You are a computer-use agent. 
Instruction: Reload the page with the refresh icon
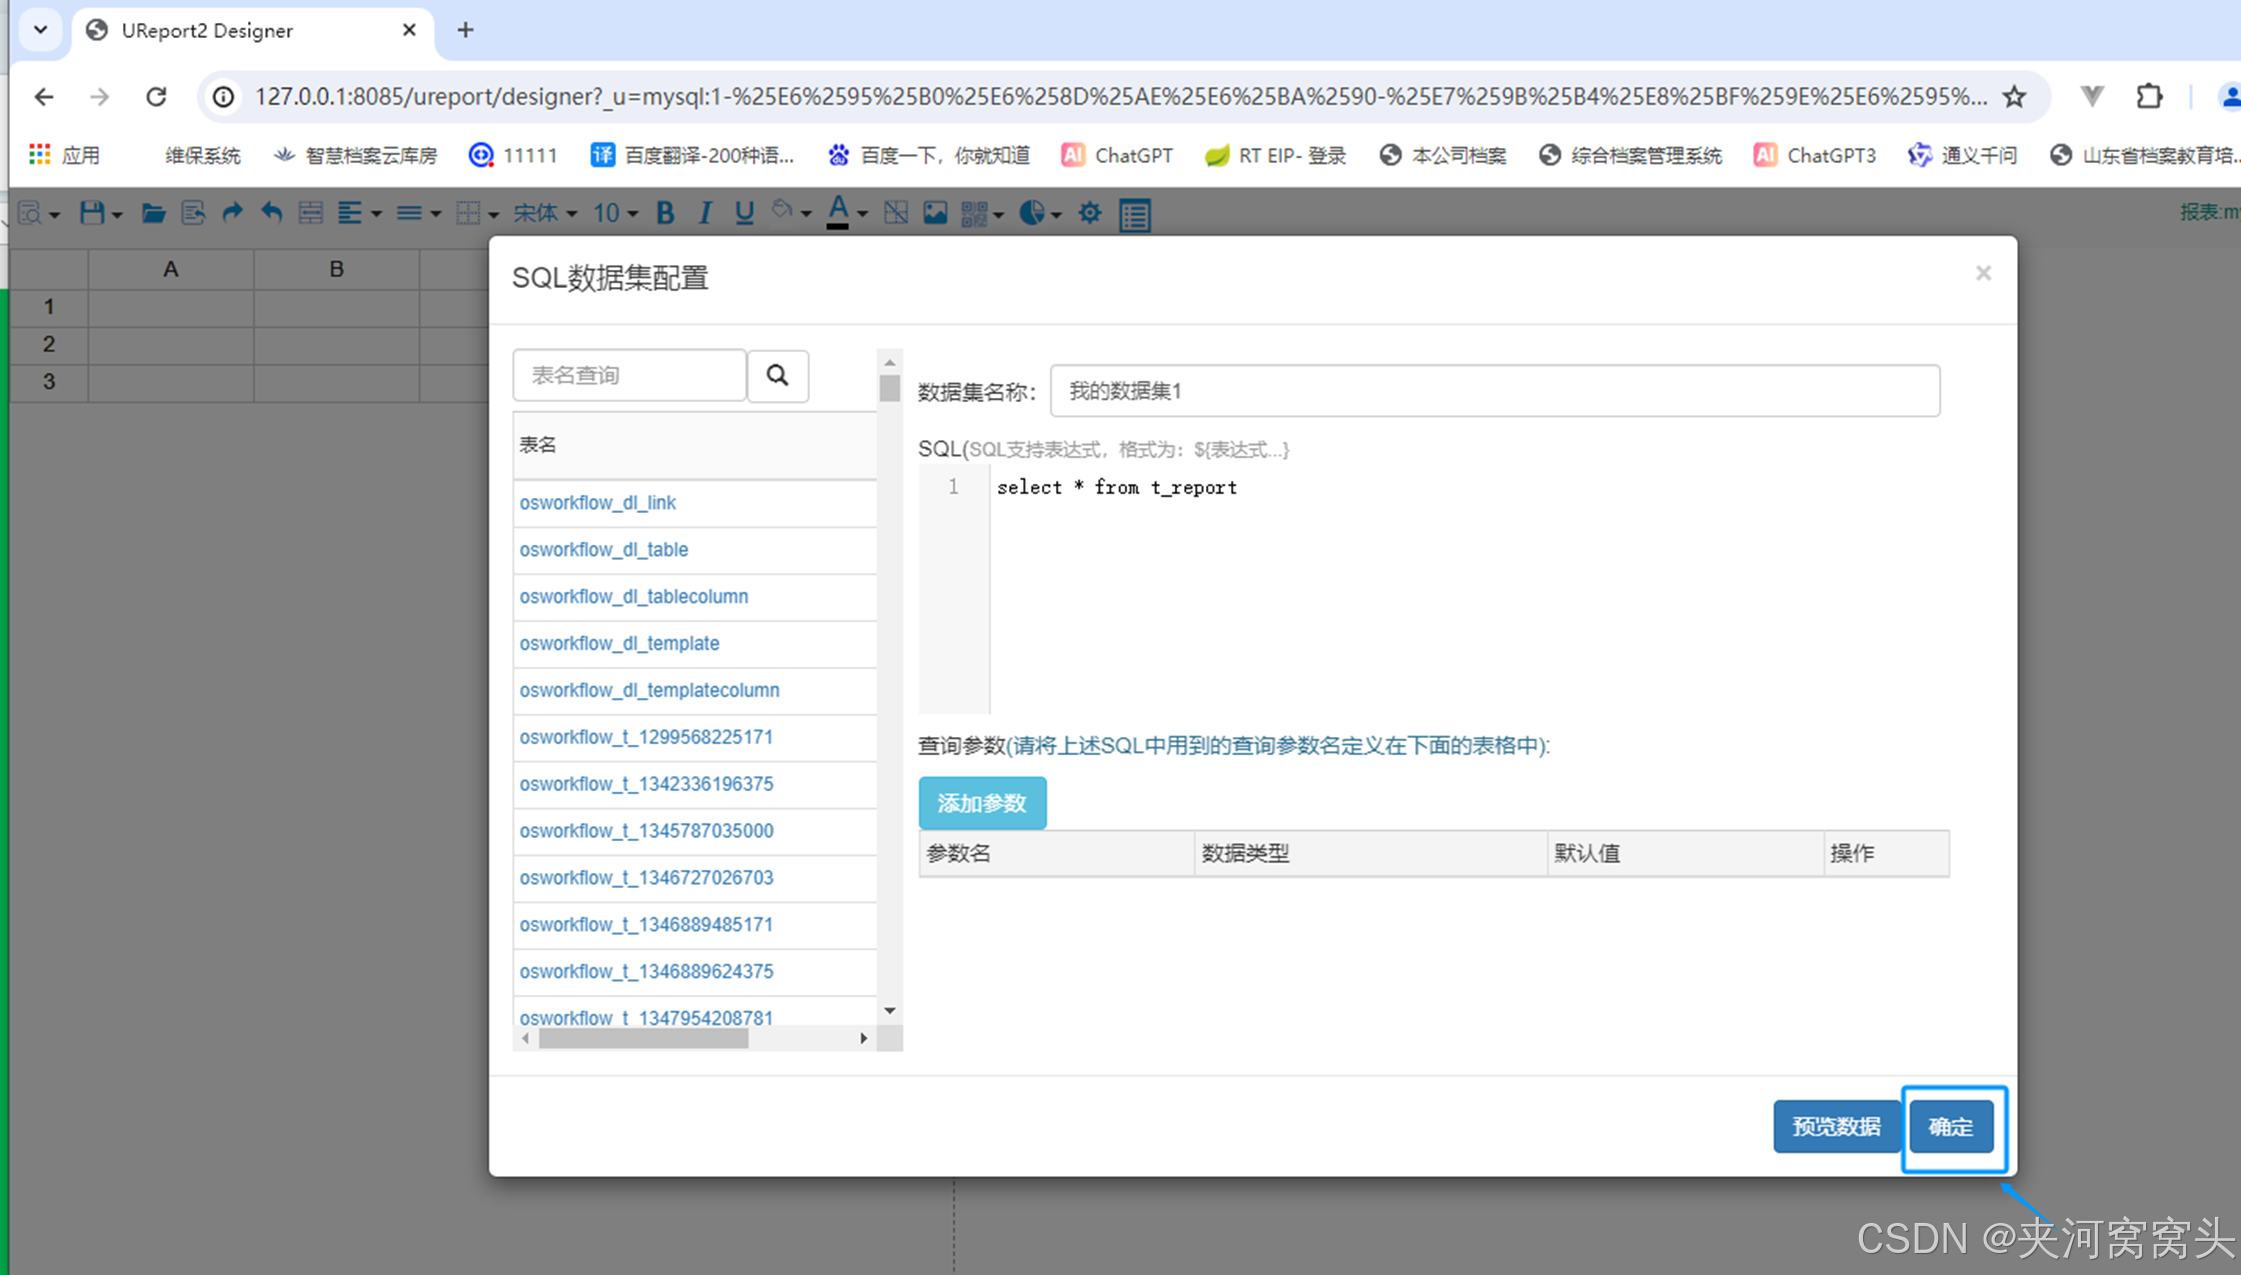click(156, 96)
